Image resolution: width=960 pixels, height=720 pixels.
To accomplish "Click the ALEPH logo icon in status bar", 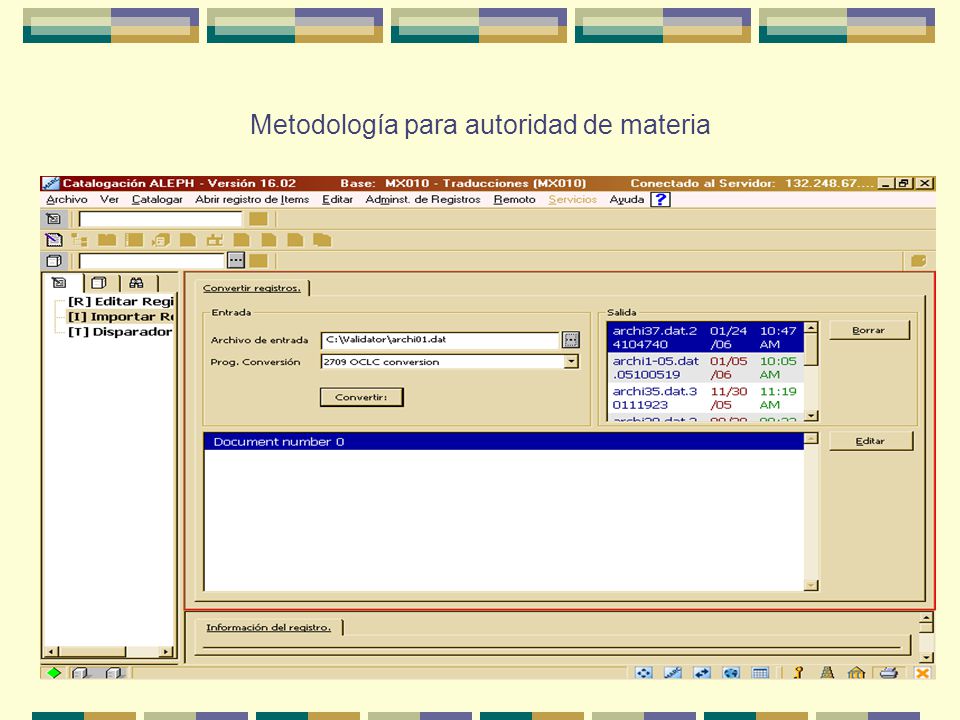I will (x=673, y=673).
